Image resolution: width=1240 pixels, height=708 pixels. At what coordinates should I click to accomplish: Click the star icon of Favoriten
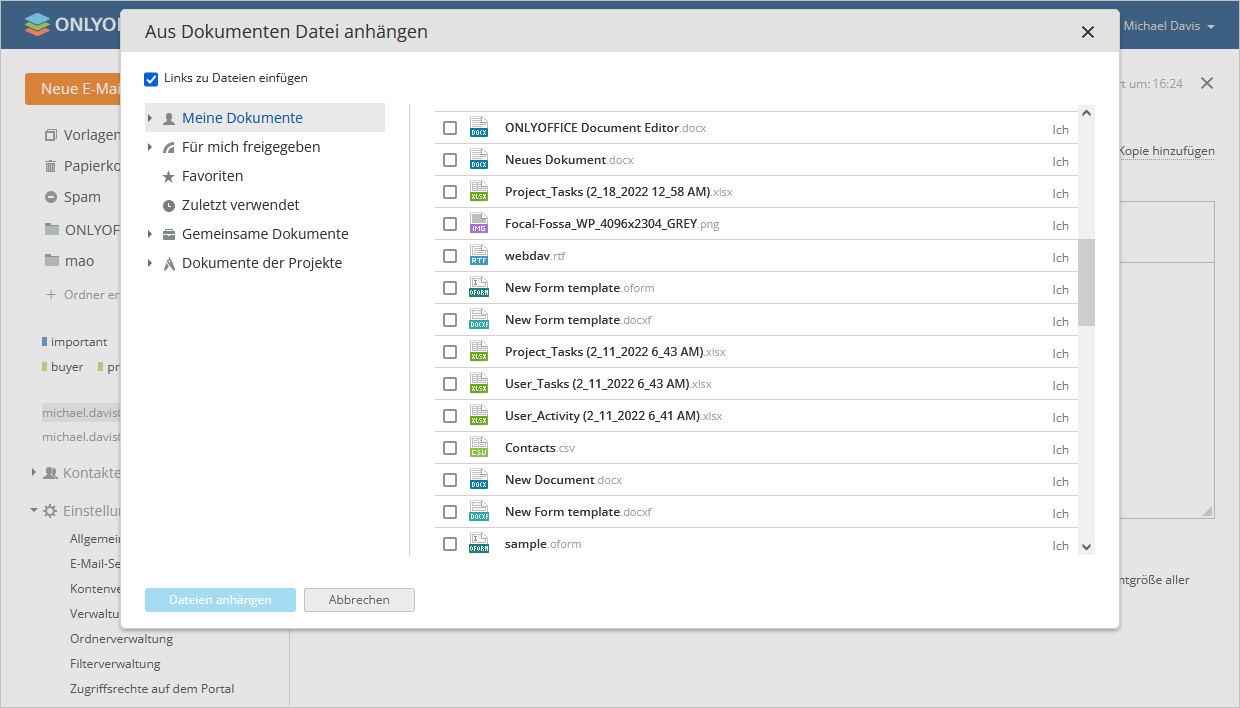(x=169, y=176)
